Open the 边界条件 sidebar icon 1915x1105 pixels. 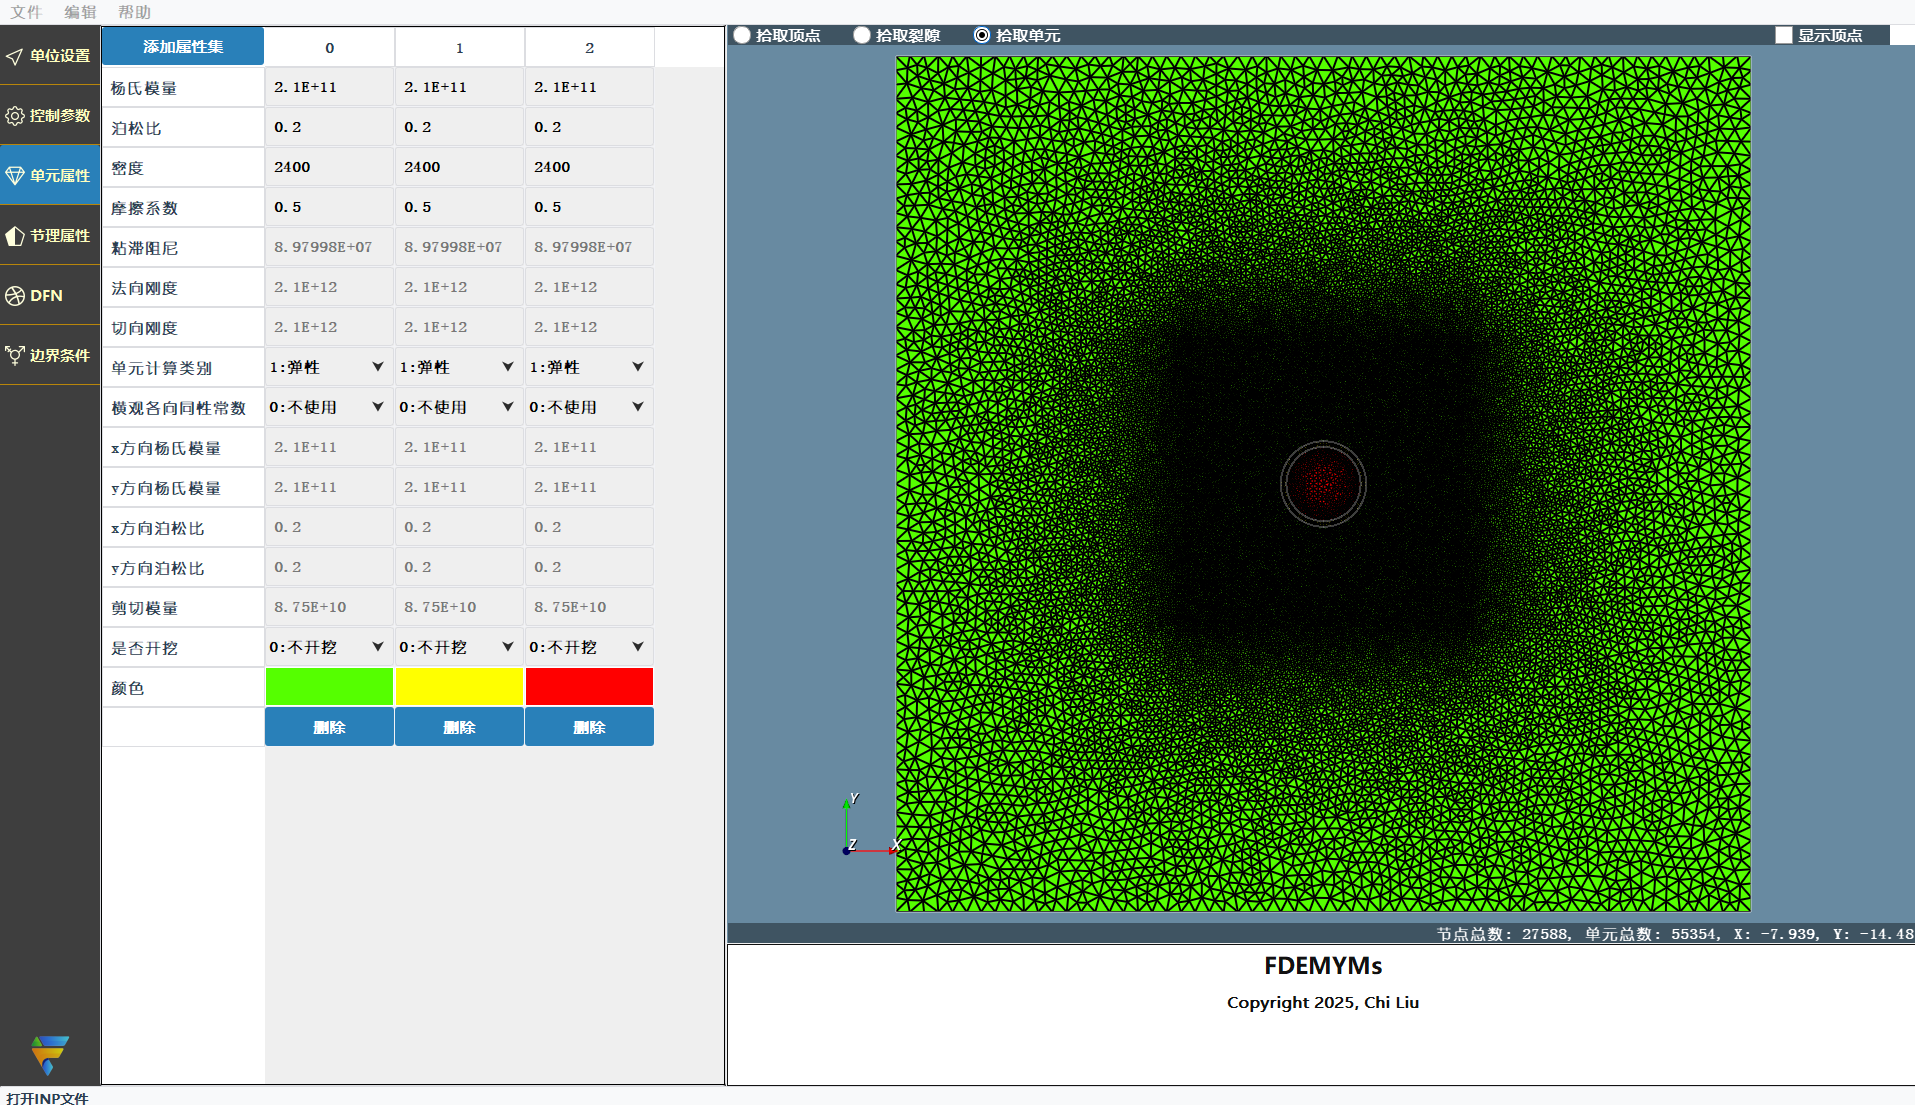[x=15, y=356]
